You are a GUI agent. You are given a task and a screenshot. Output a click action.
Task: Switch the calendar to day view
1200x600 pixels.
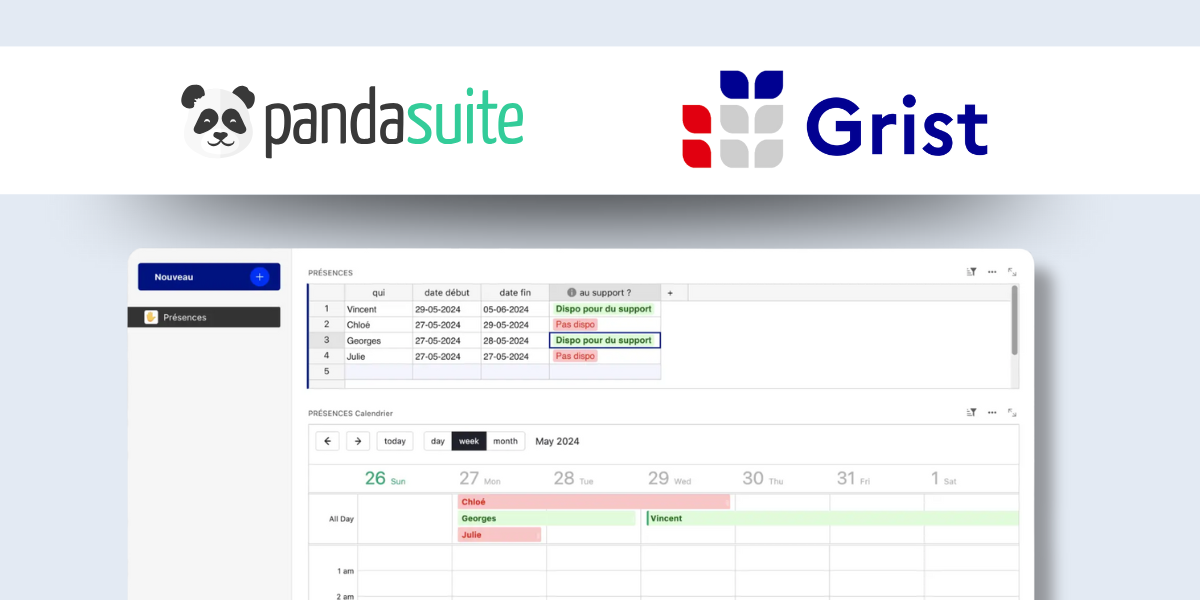tap(437, 440)
